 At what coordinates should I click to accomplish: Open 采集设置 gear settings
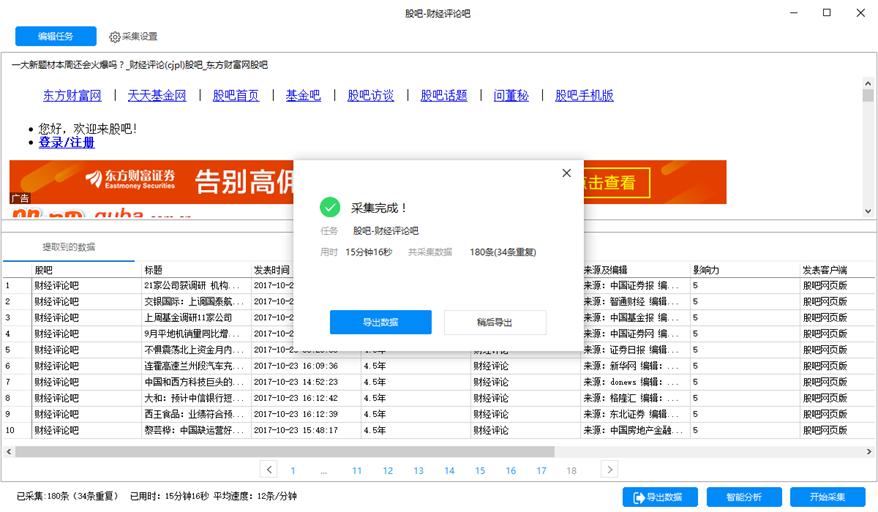coord(133,36)
